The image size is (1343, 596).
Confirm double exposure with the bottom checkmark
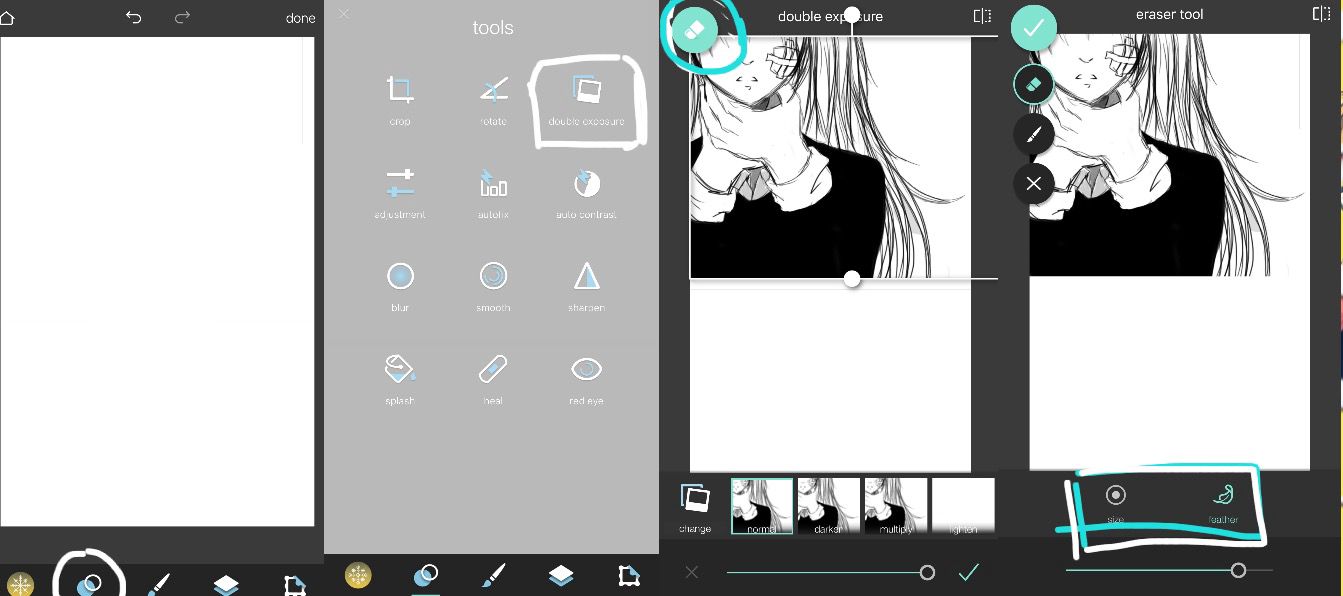click(968, 572)
